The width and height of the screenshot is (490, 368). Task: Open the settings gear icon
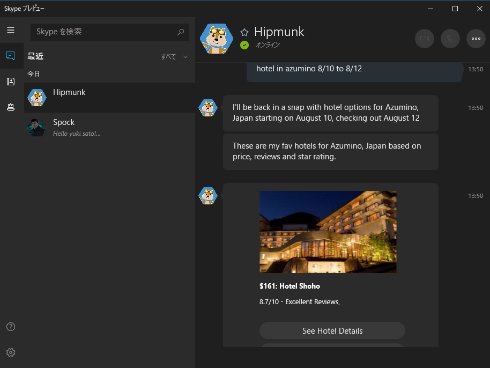tap(11, 352)
